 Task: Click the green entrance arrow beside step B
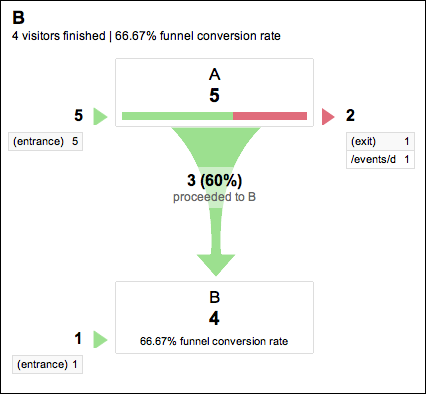(x=100, y=339)
